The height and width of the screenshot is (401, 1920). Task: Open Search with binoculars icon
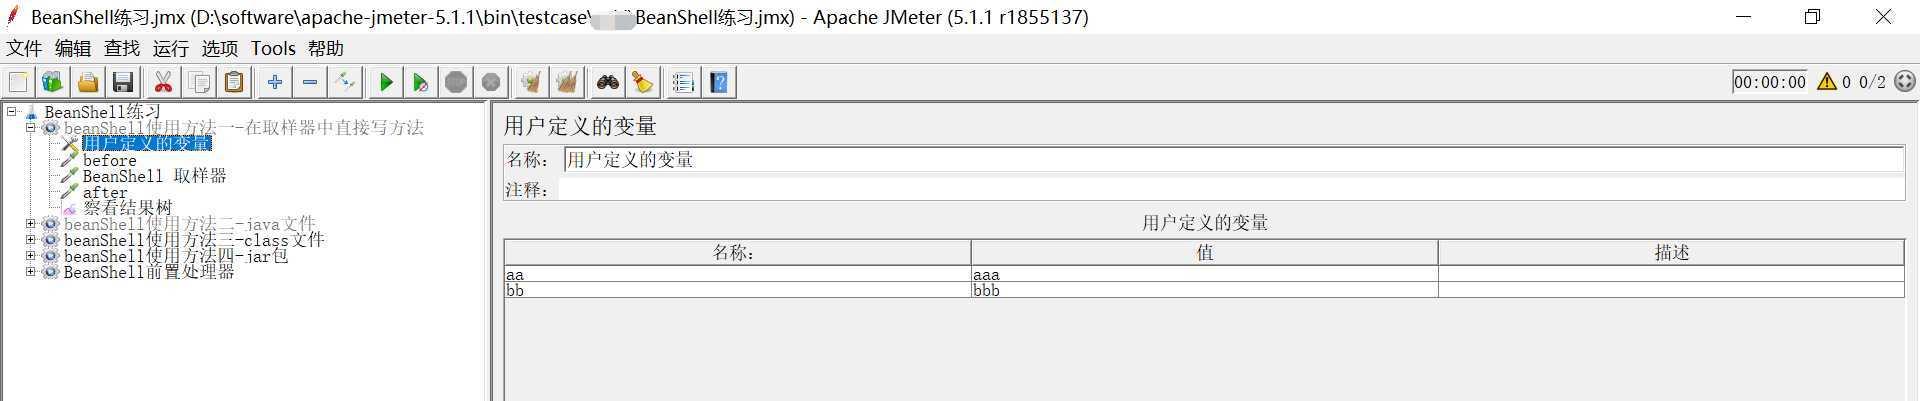pos(607,82)
